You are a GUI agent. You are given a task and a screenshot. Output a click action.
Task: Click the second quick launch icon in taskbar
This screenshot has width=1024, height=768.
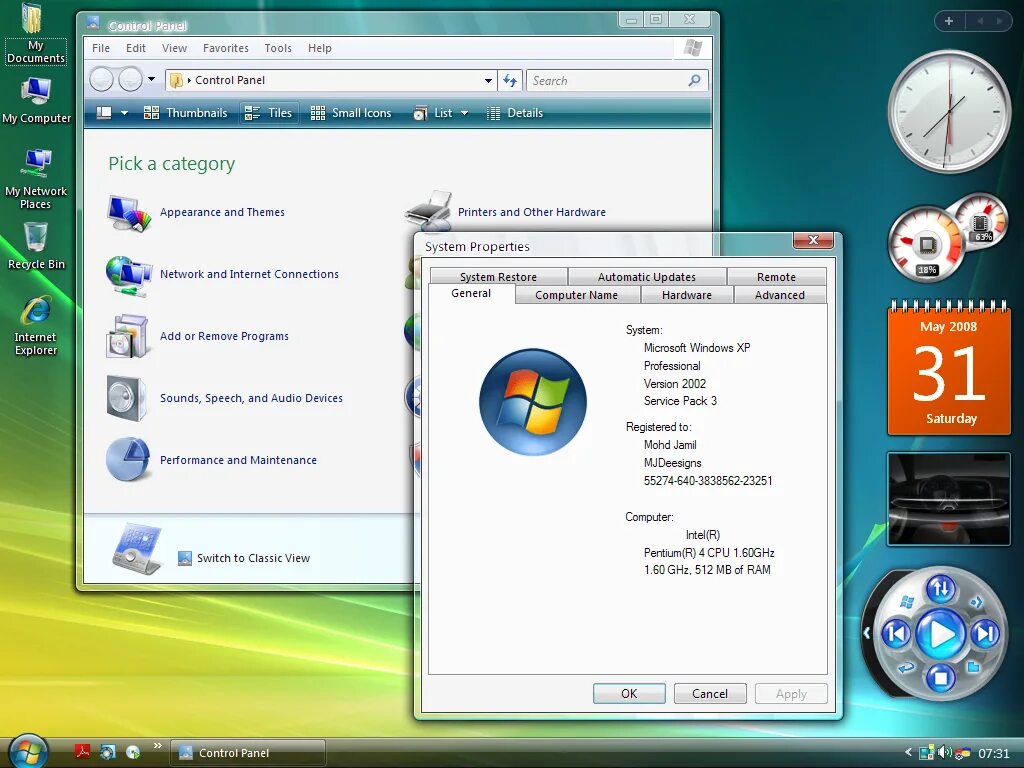[x=107, y=752]
